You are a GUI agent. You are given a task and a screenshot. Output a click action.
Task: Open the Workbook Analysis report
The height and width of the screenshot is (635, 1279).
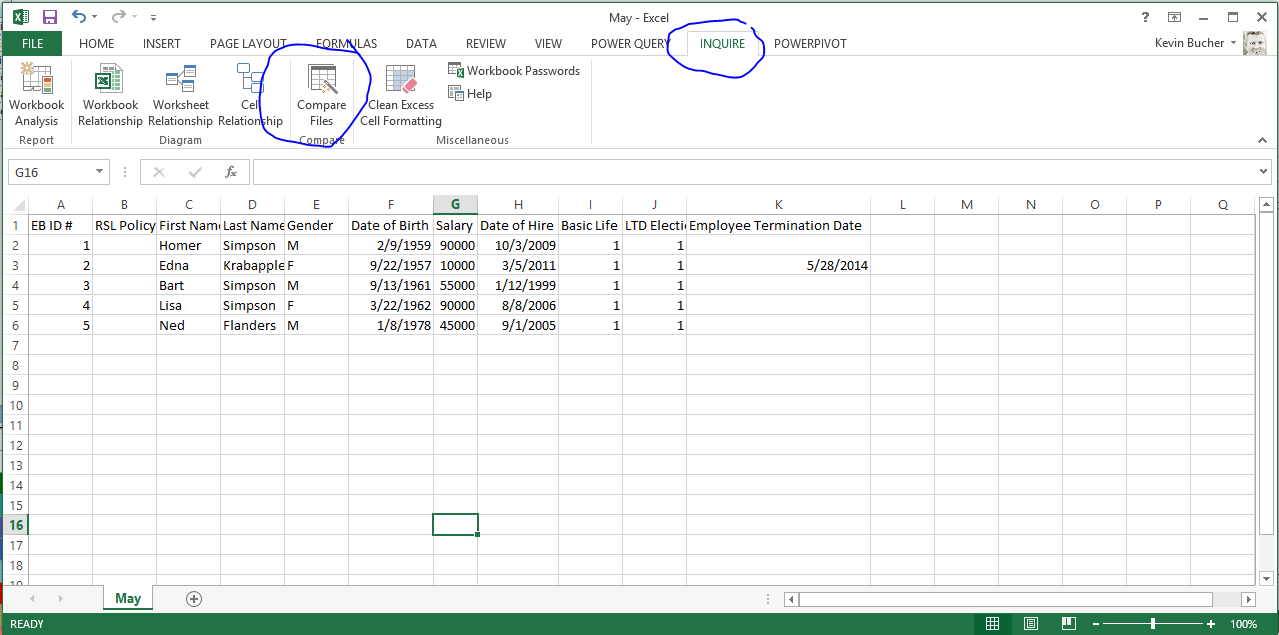tap(36, 95)
